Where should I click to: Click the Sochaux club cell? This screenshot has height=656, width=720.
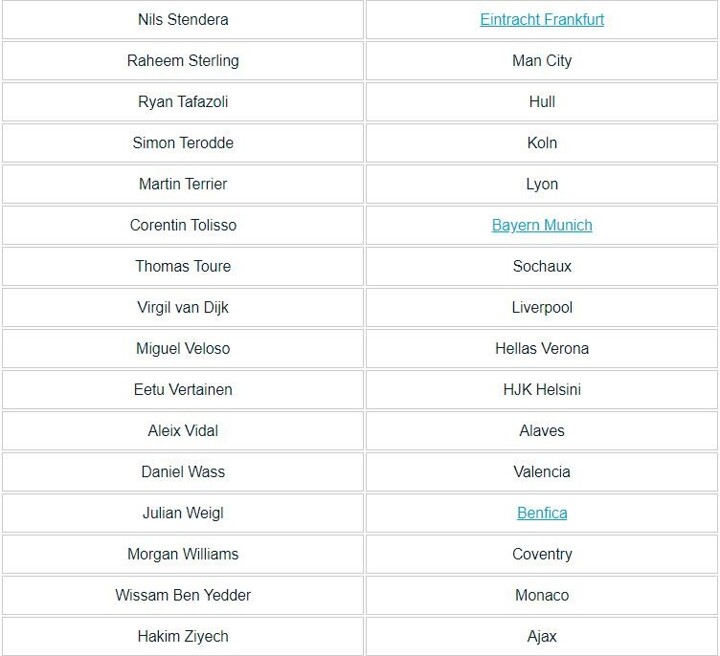[x=541, y=266]
